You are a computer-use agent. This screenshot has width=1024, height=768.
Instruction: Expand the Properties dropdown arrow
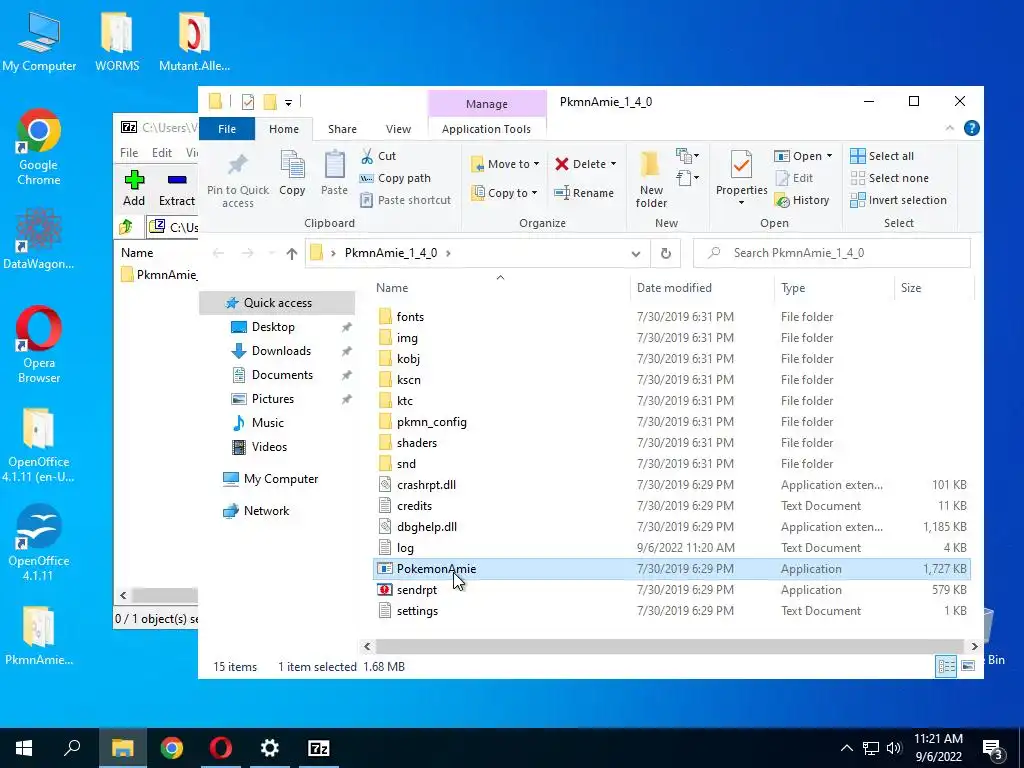[741, 203]
